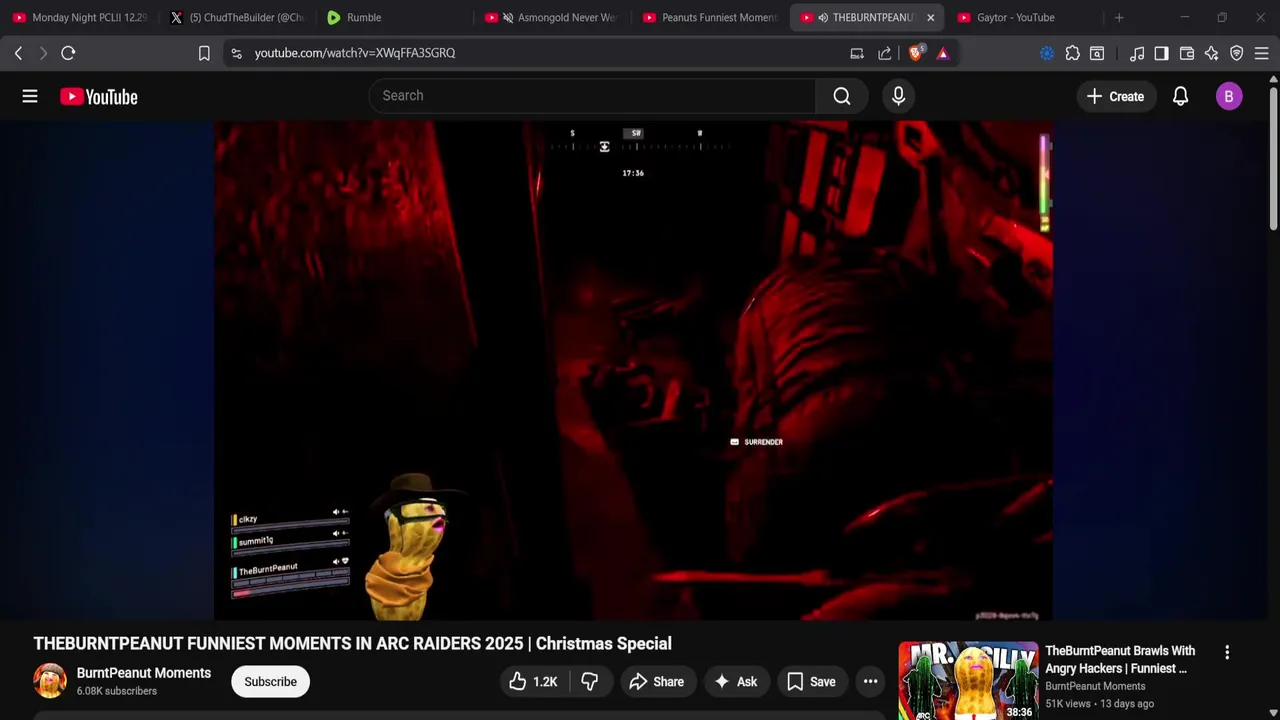Open 'TheBurntPeanut Brawls With Angry Hackers' title
Image resolution: width=1280 pixels, height=720 pixels.
(1120, 660)
